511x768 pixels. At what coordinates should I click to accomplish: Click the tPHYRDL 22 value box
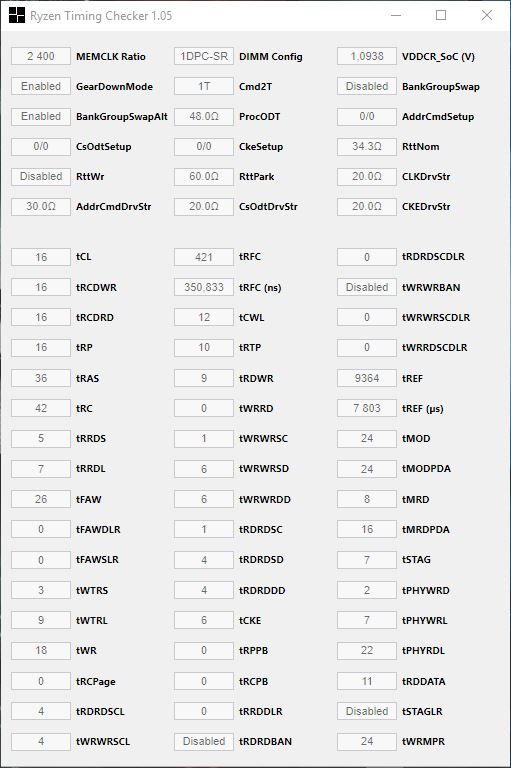(x=367, y=650)
